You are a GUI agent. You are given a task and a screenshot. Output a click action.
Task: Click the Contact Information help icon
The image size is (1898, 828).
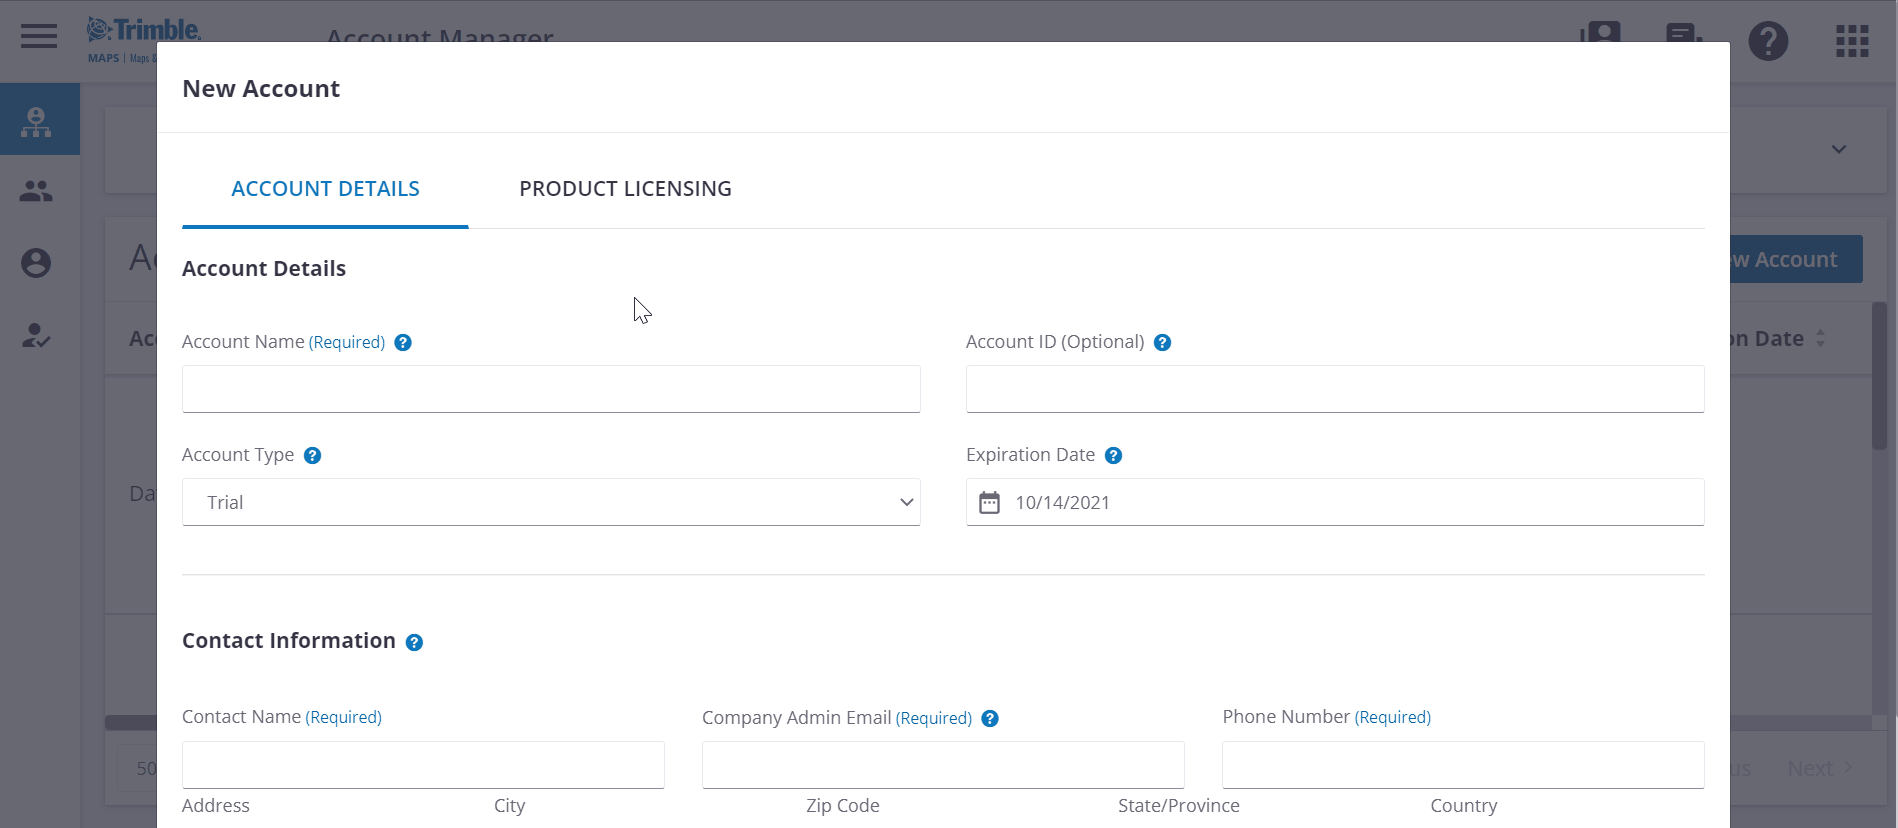pos(414,643)
